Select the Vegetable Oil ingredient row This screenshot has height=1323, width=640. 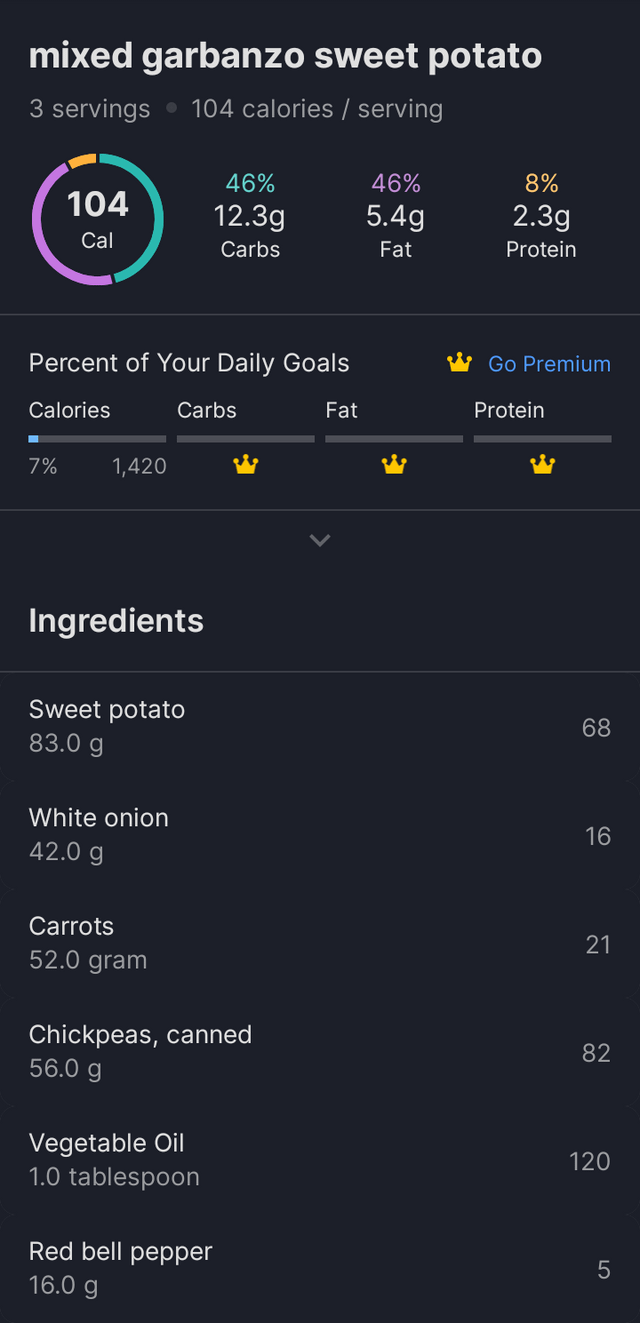tap(320, 1160)
